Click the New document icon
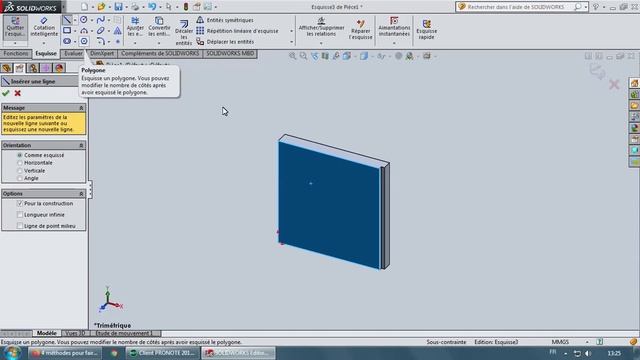640x360 pixels. tap(84, 7)
